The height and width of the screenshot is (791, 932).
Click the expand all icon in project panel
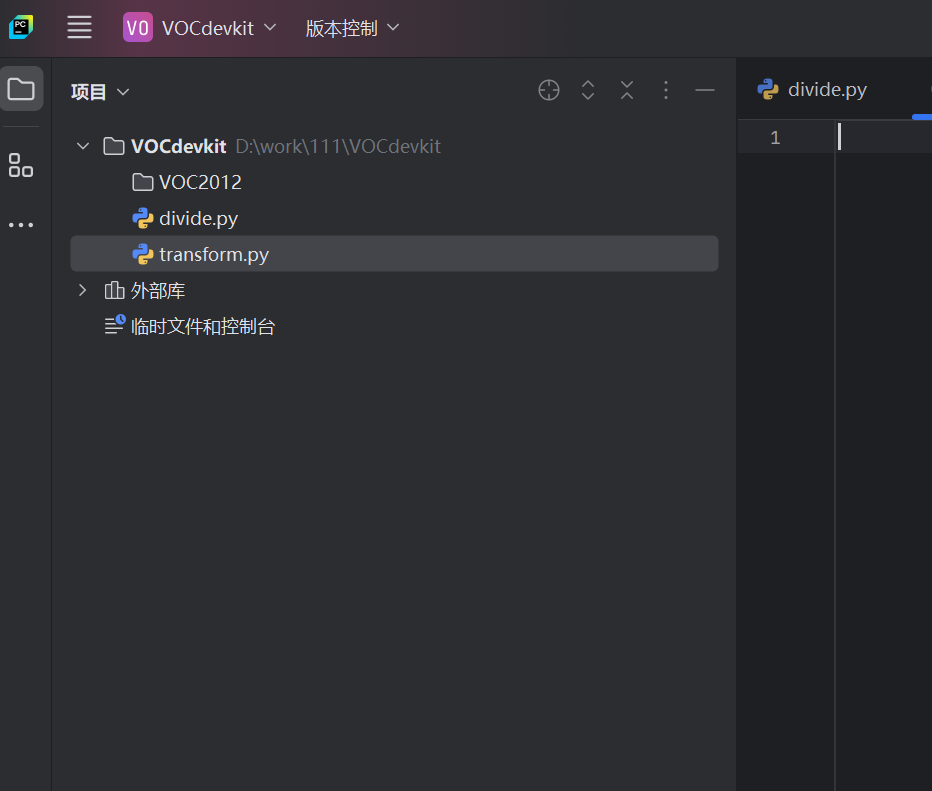[587, 90]
